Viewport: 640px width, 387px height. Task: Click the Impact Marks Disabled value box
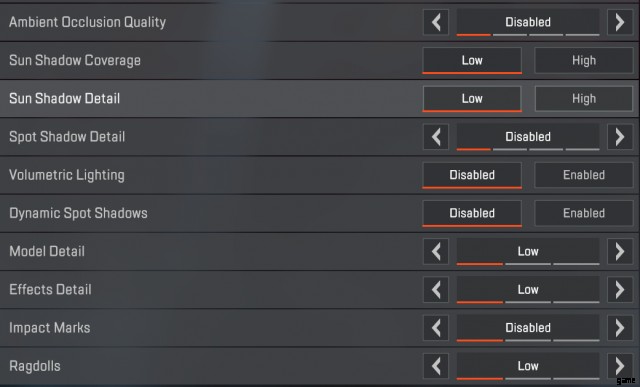tap(528, 328)
